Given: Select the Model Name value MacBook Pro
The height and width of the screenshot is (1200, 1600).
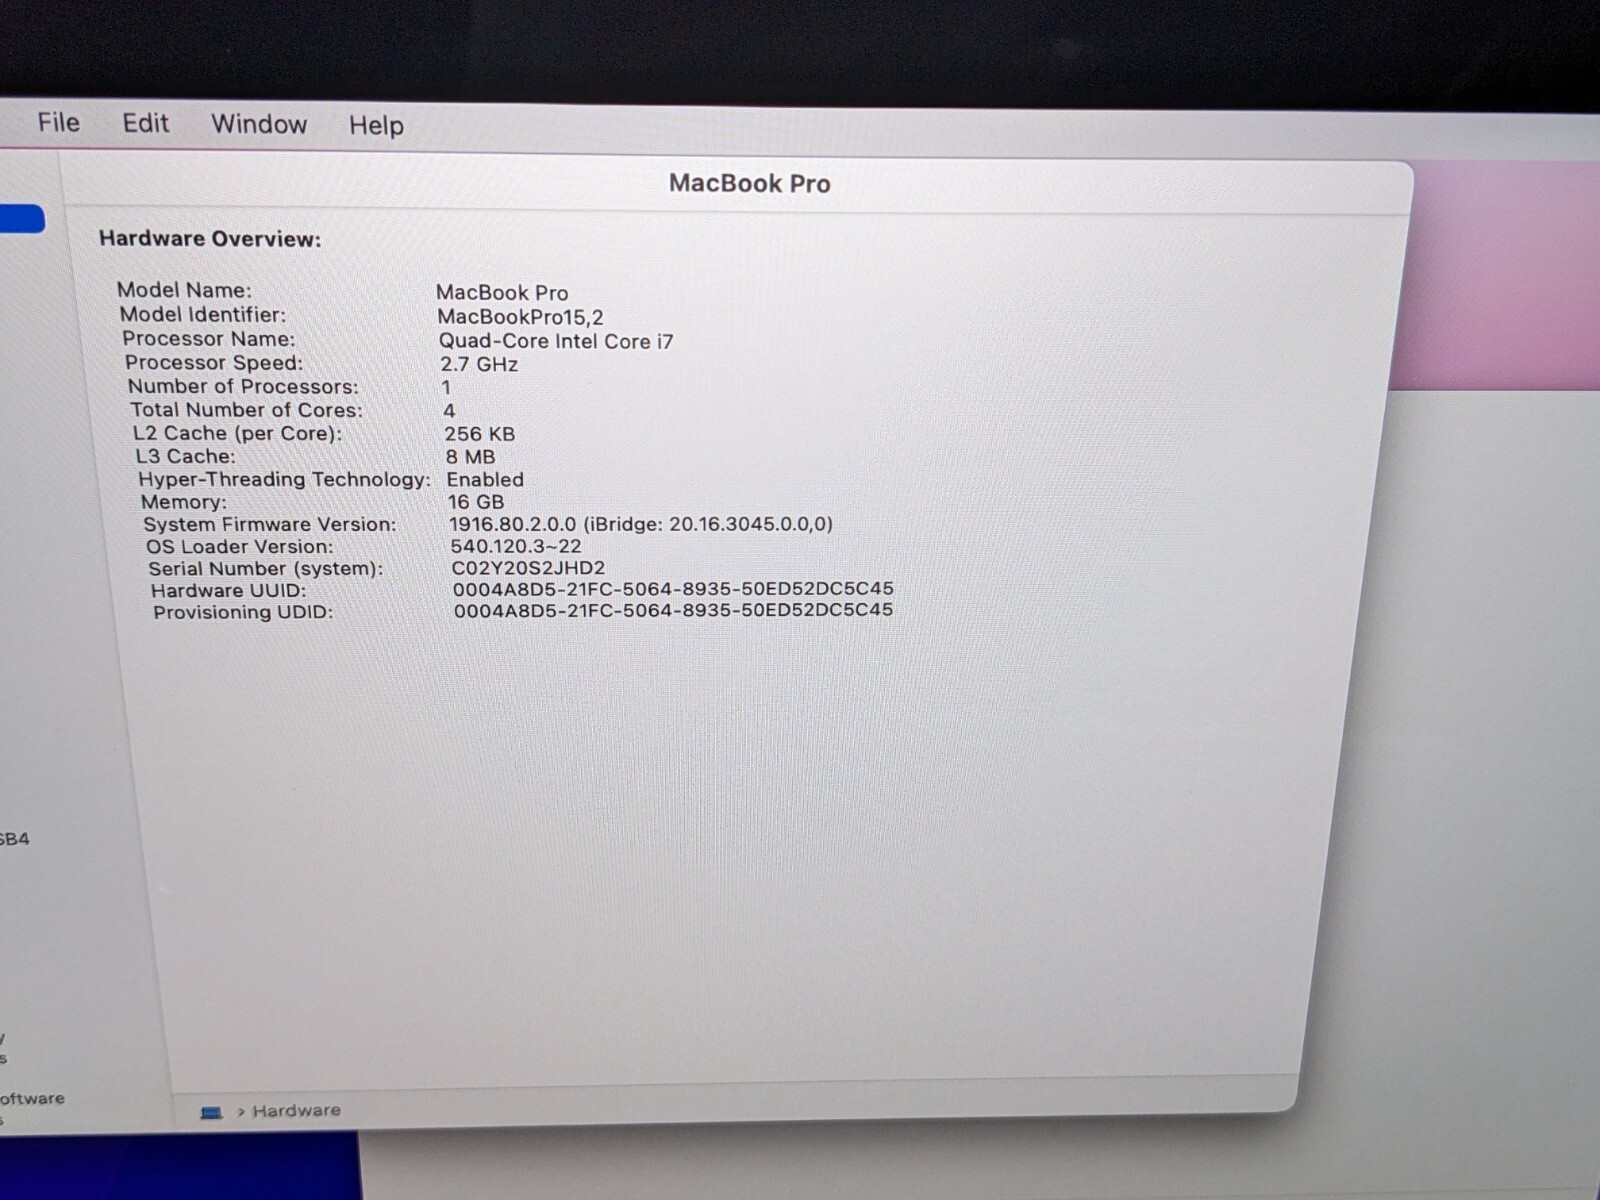Looking at the screenshot, I should (502, 292).
